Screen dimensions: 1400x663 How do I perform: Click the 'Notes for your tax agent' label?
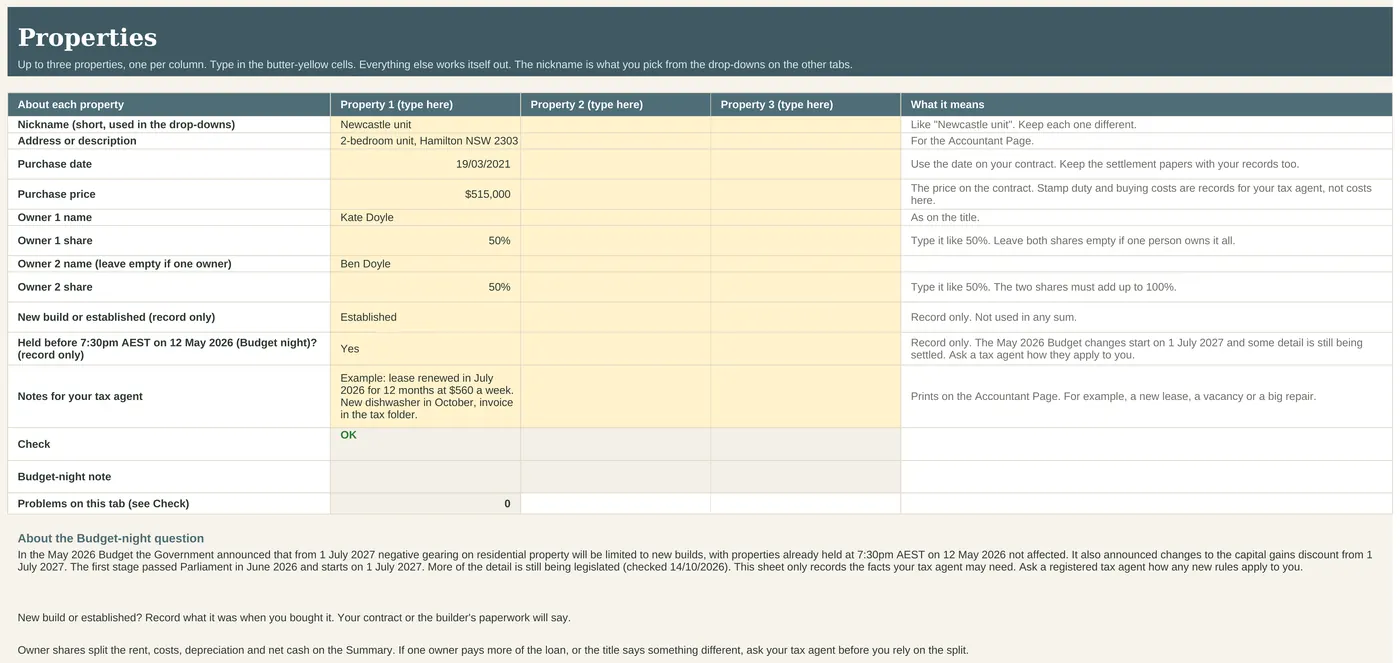[x=80, y=396]
